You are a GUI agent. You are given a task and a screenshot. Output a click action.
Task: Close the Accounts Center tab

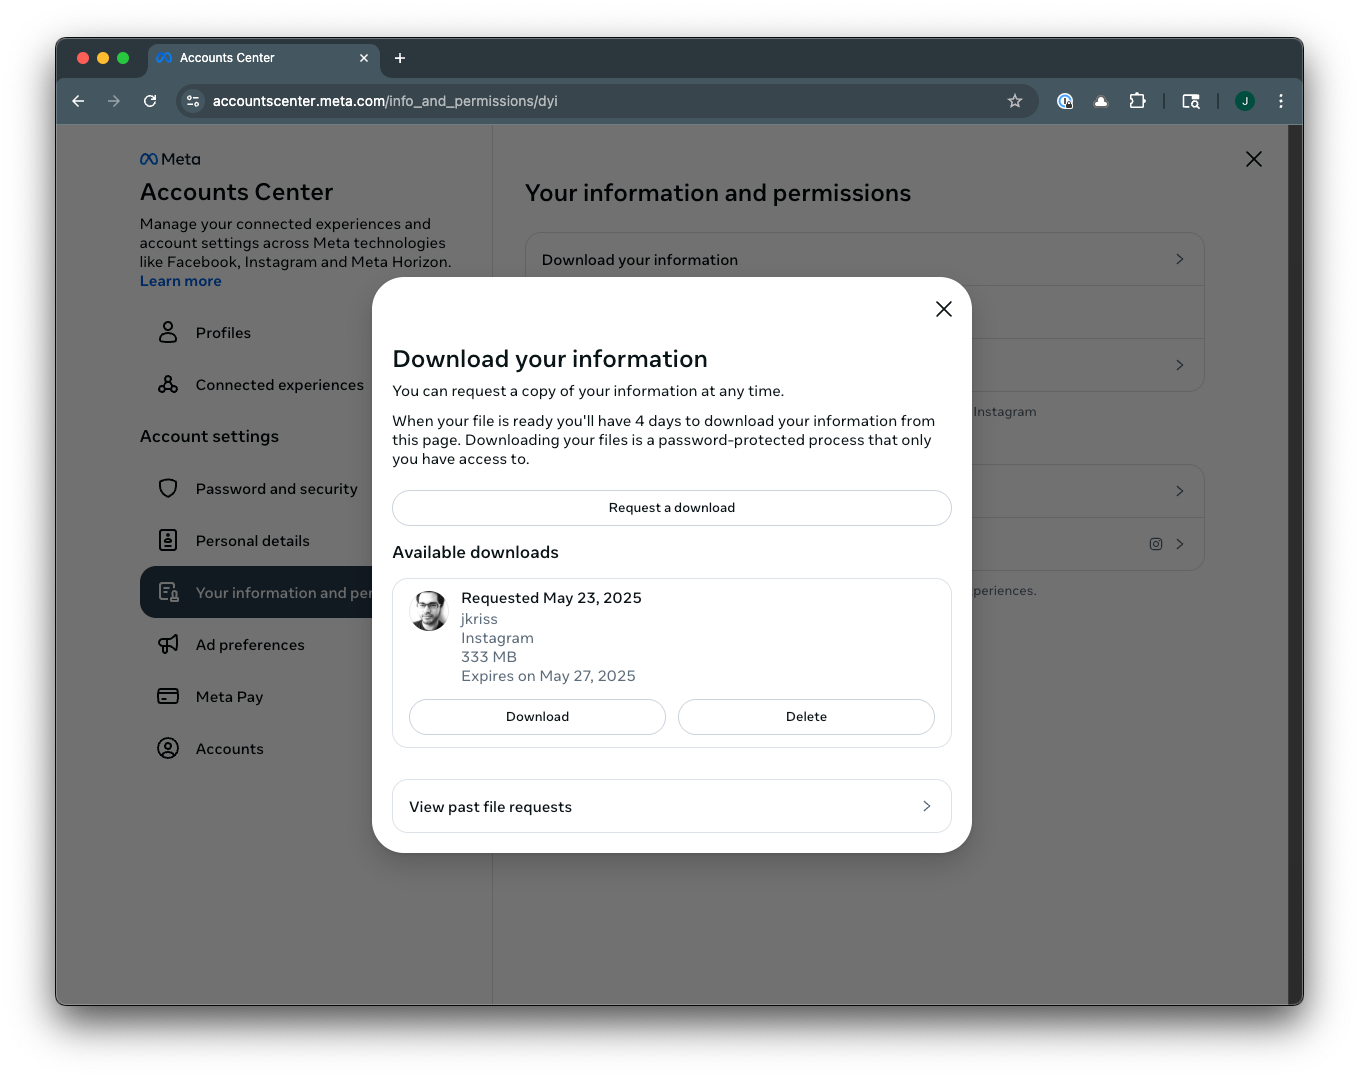click(x=364, y=58)
